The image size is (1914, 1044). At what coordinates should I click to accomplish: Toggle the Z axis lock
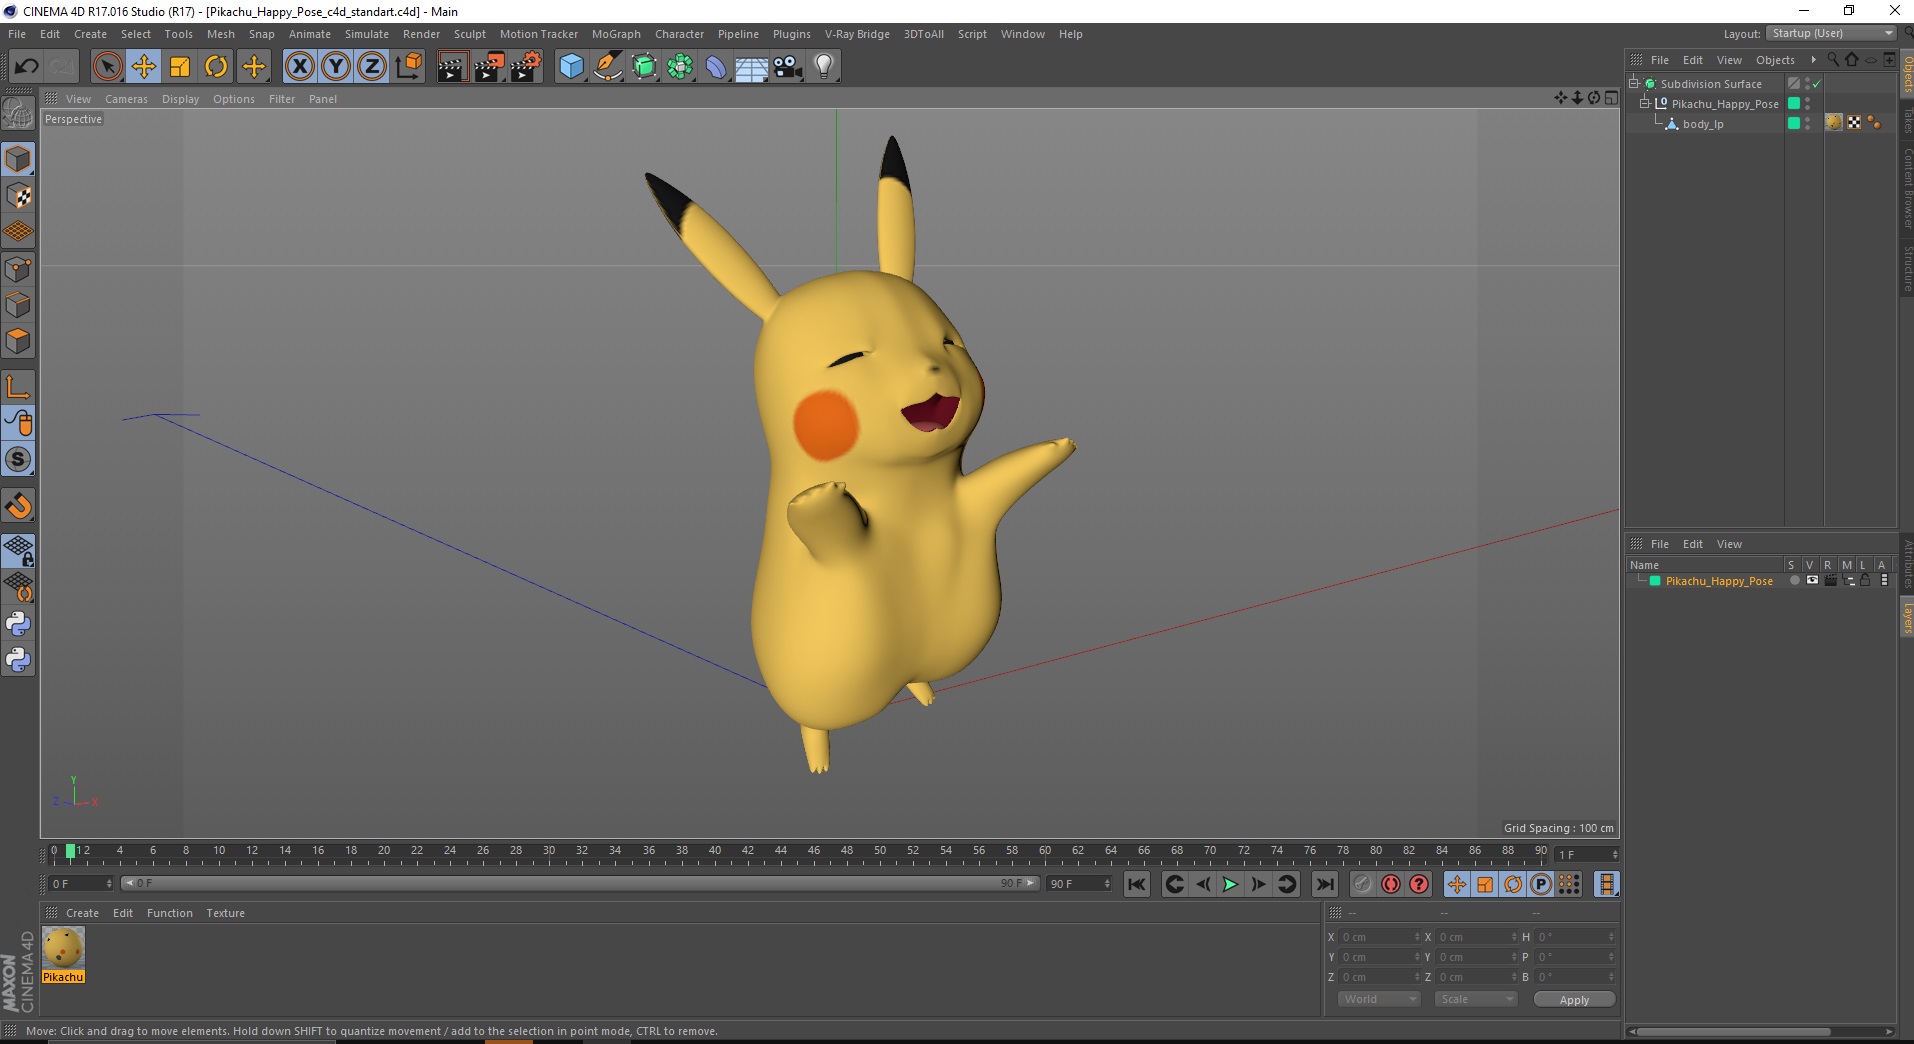coord(372,67)
